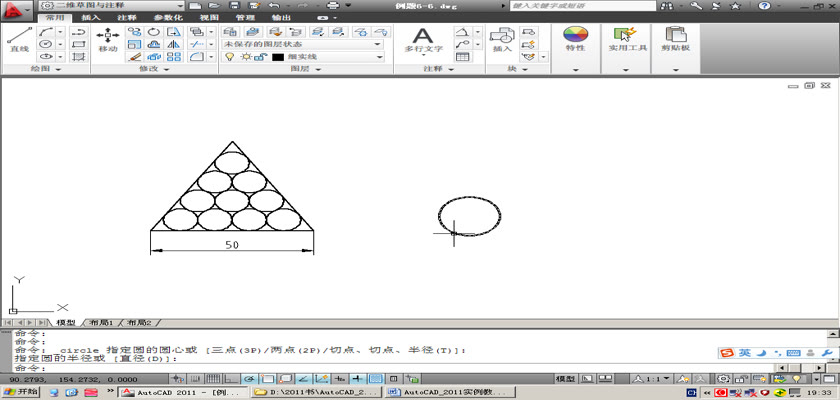The image size is (840, 400).
Task: Activate the Move (移动) tool
Action: 108,38
